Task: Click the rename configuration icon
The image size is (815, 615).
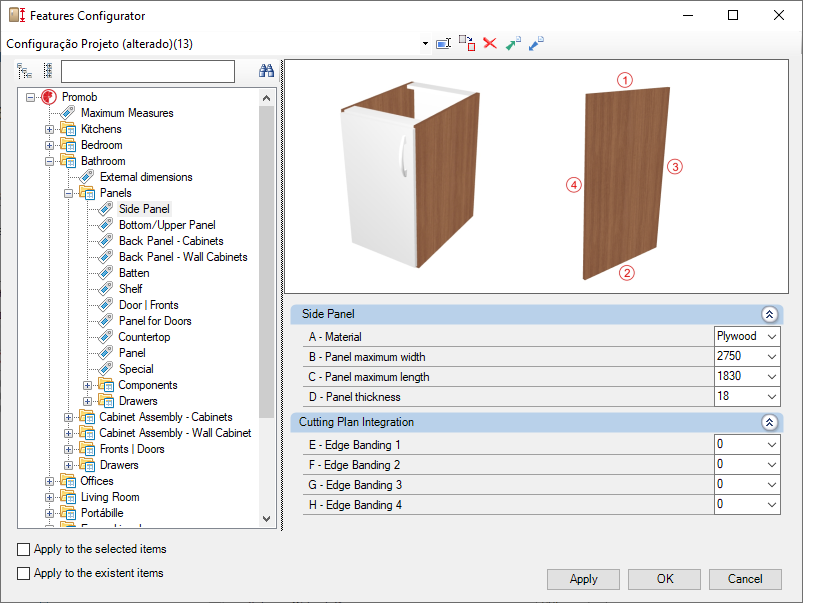Action: click(443, 44)
